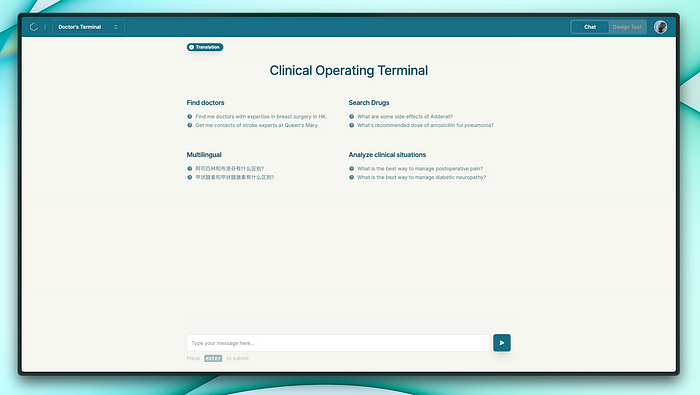Select 'manage postoperative pain' prompt
The width and height of the screenshot is (700, 395).
pyautogui.click(x=420, y=169)
